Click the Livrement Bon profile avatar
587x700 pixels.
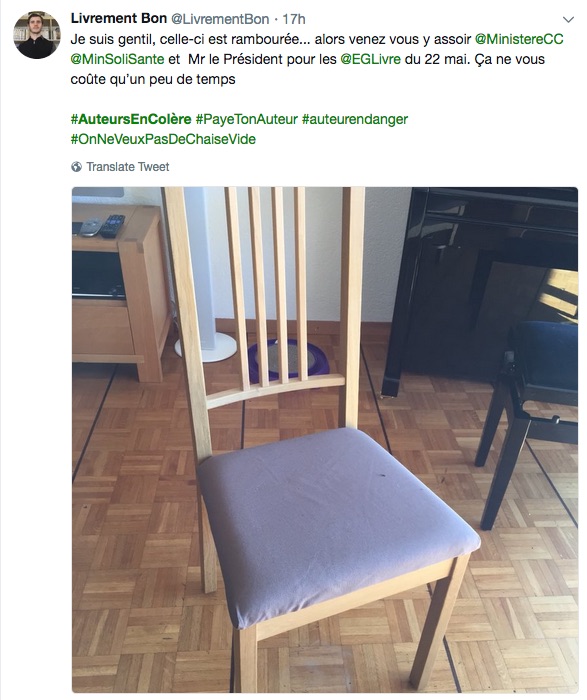(x=37, y=35)
